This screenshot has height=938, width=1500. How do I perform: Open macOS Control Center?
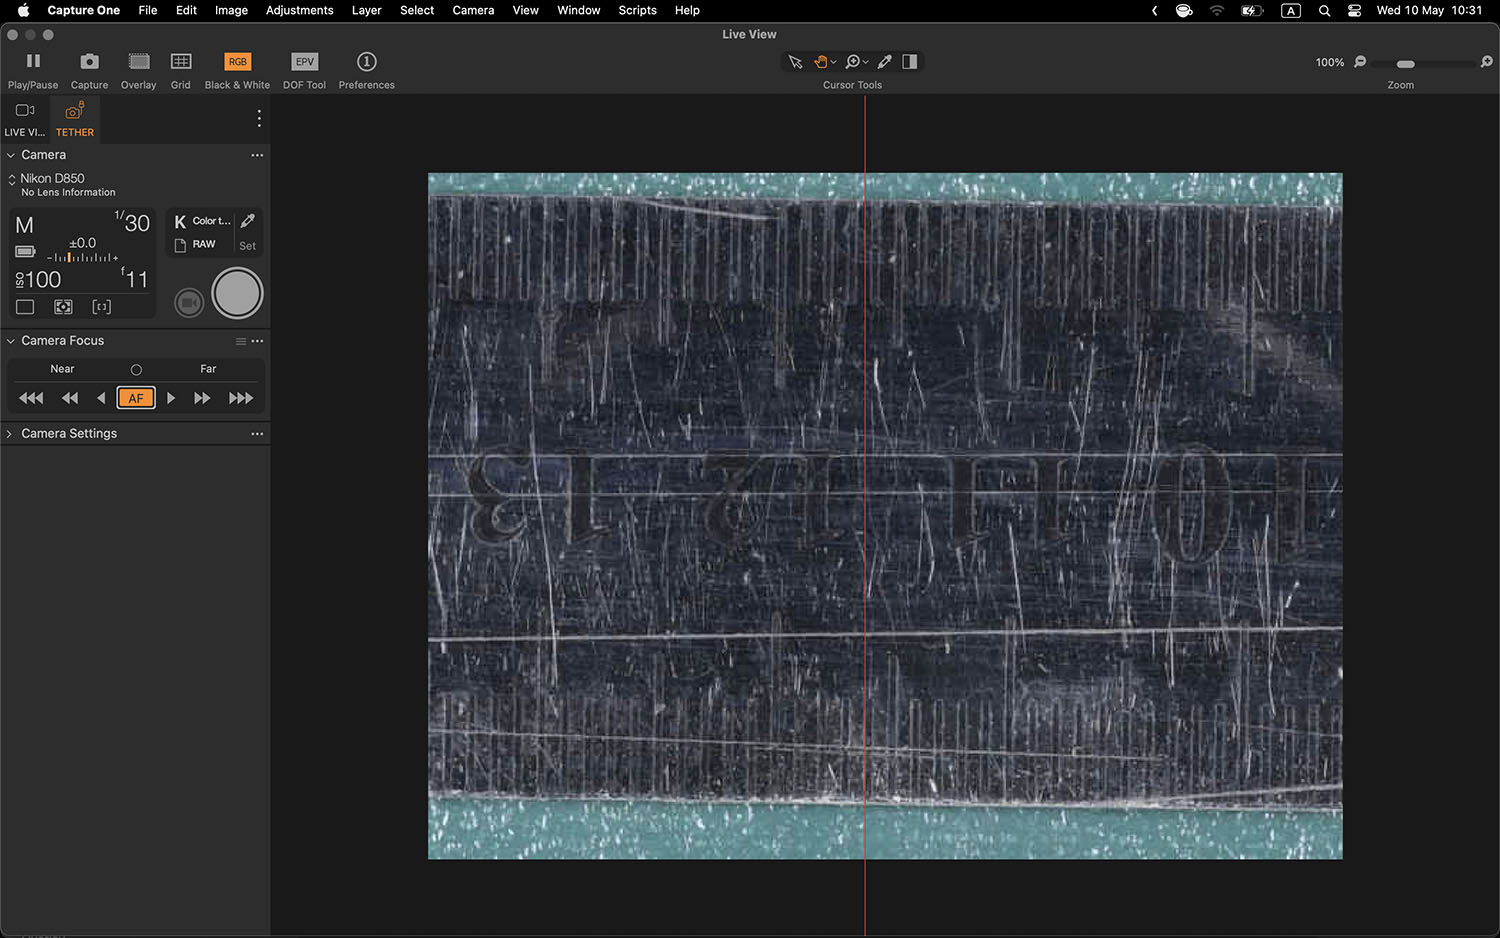(1354, 10)
